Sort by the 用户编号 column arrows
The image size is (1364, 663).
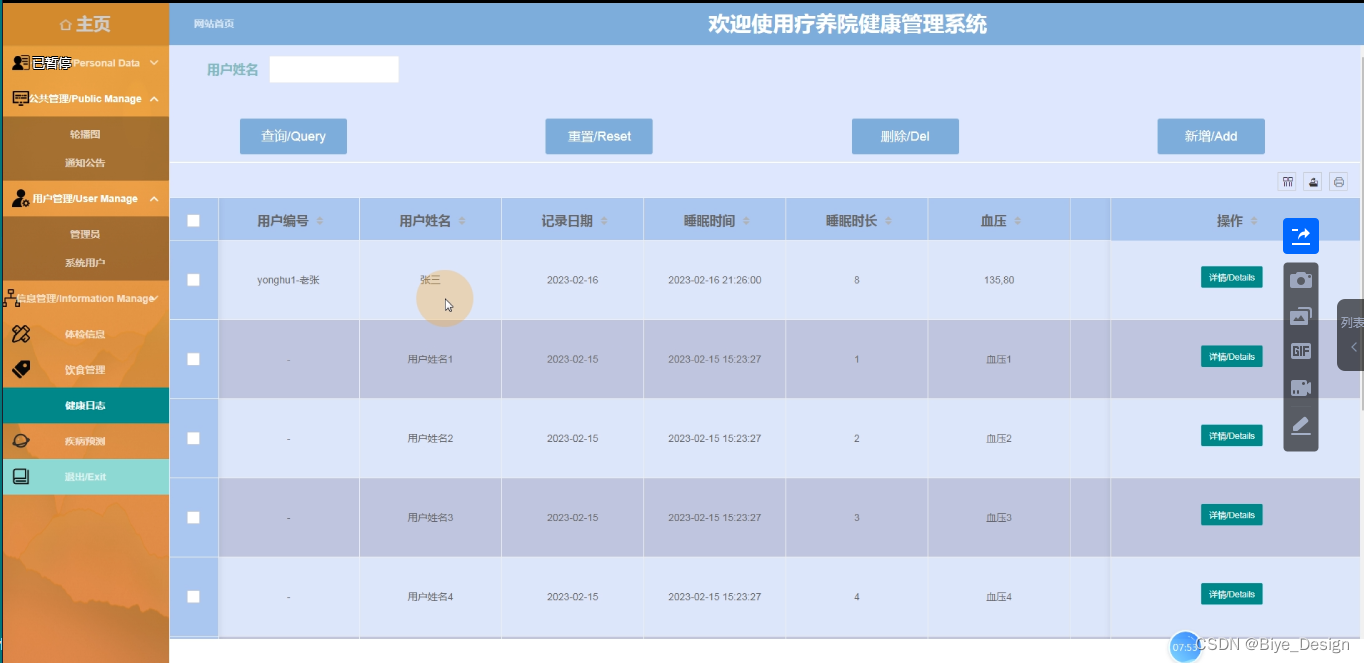point(320,221)
